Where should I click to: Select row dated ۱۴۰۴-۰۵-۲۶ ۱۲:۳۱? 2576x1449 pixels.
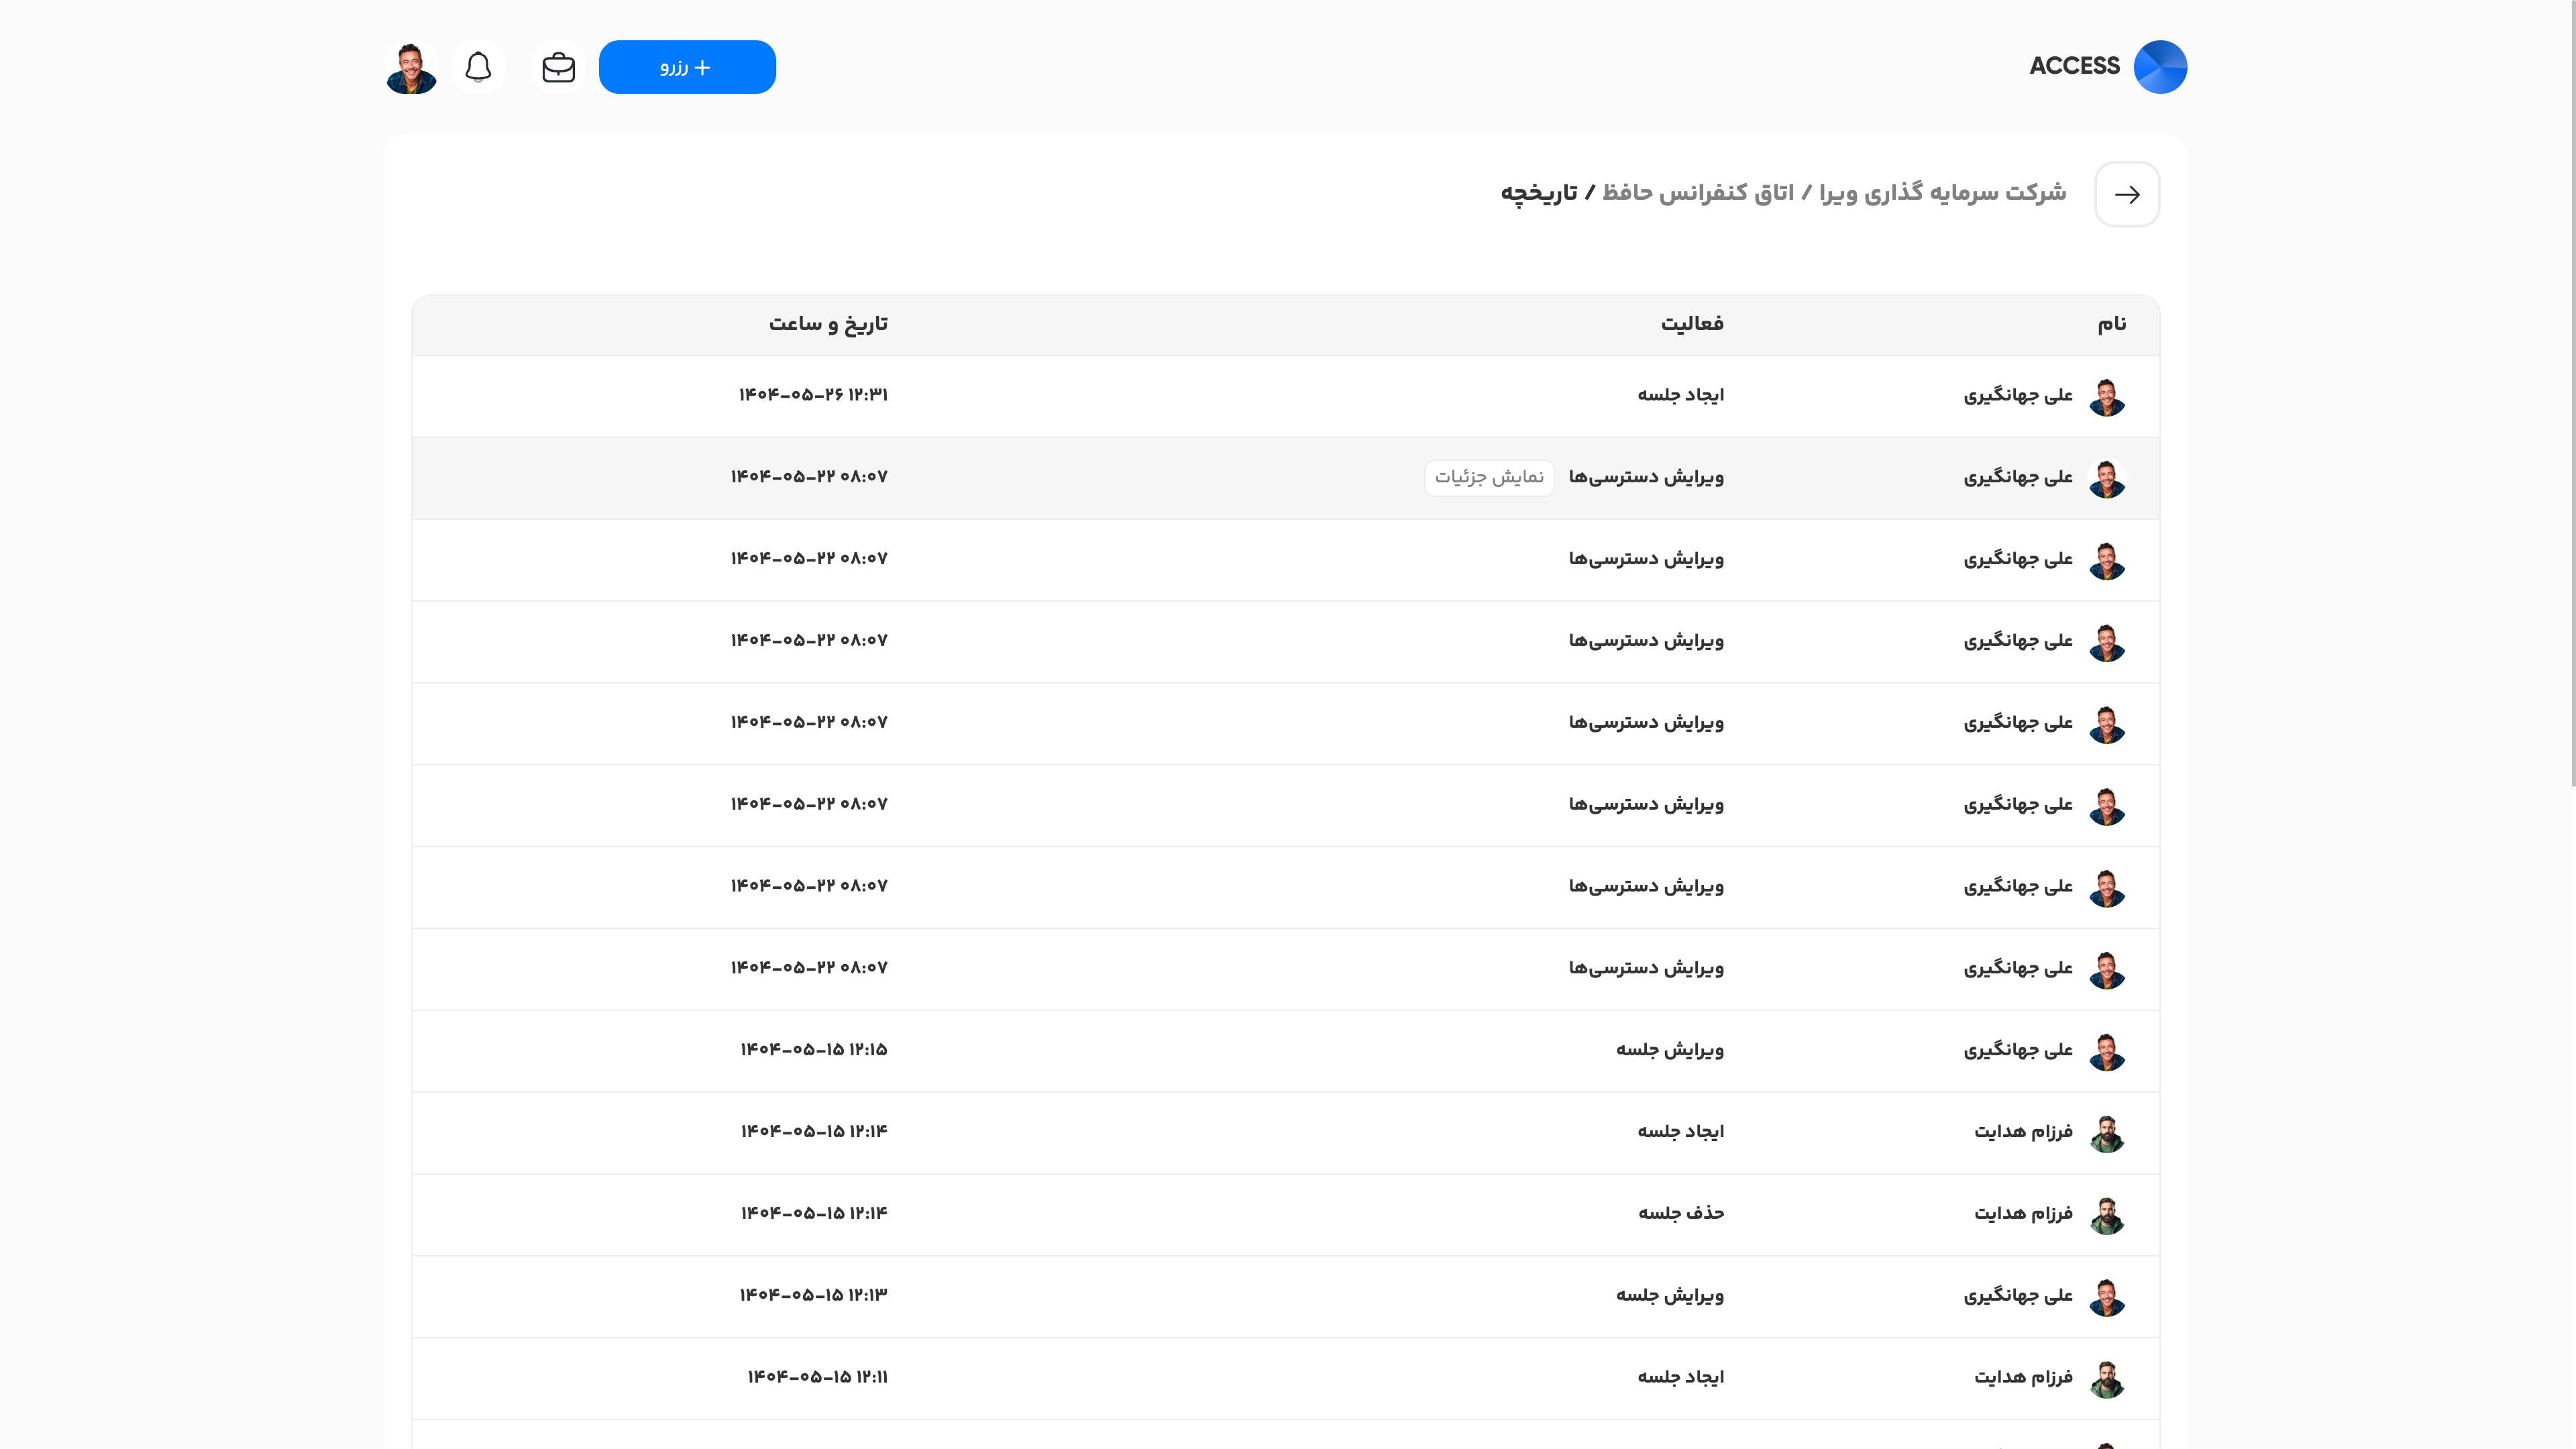[813, 395]
